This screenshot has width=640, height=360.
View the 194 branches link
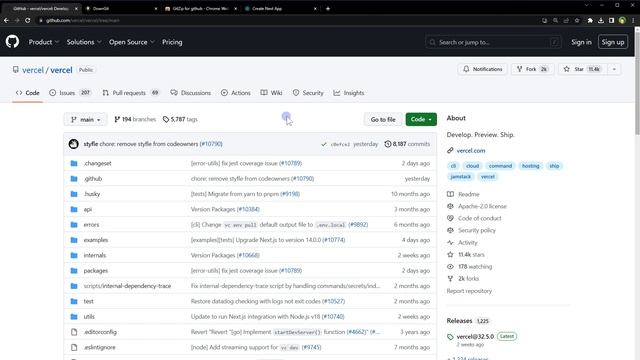[x=135, y=120]
